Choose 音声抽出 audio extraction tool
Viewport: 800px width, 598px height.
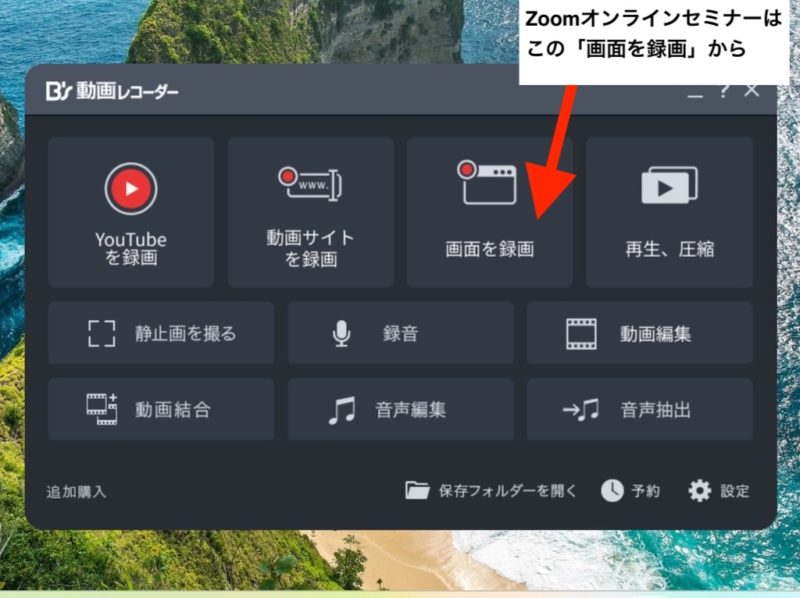pyautogui.click(x=639, y=409)
